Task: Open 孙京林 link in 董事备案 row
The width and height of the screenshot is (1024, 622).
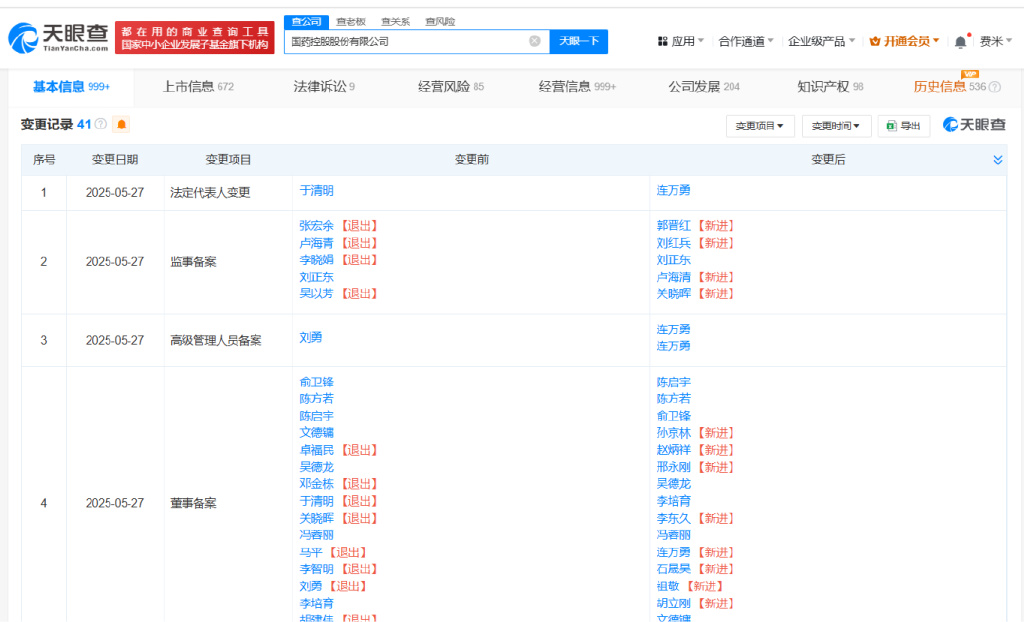Action: pyautogui.click(x=673, y=433)
